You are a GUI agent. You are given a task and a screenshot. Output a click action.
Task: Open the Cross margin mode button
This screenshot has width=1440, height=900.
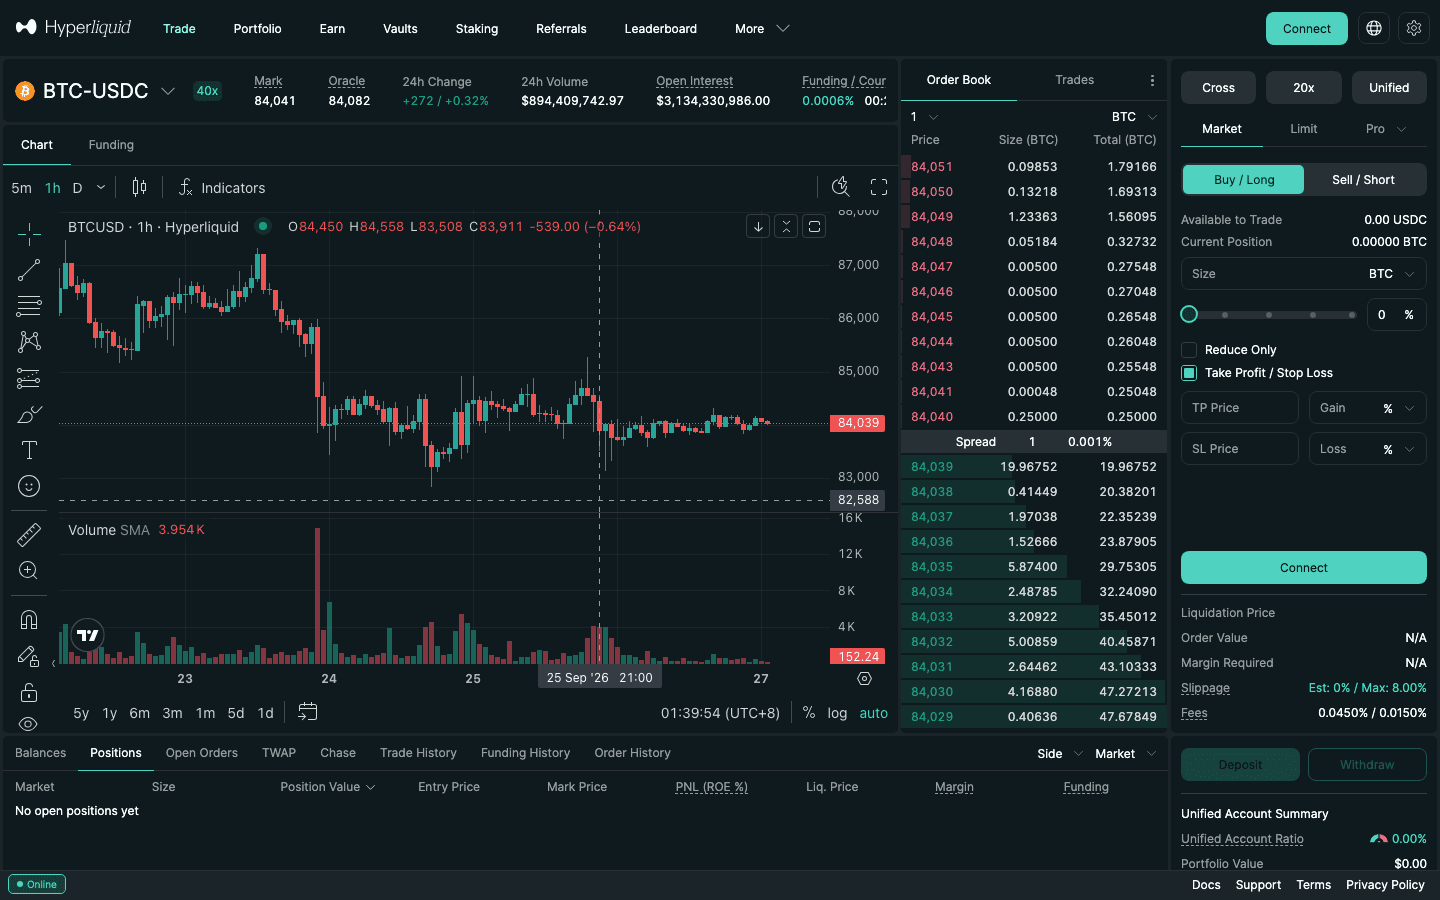pos(1218,88)
